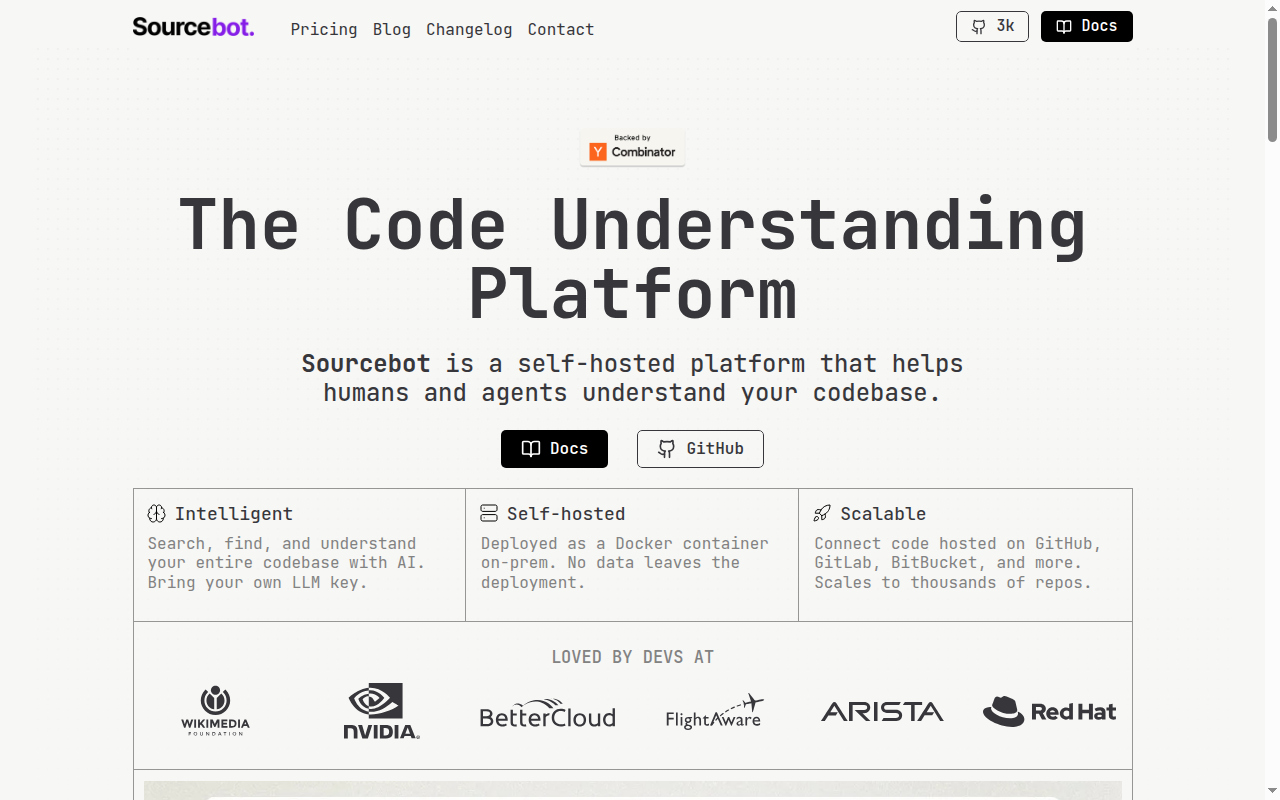Click the scrollbar down arrow
Screen dimensions: 1280x800
[1272, 791]
